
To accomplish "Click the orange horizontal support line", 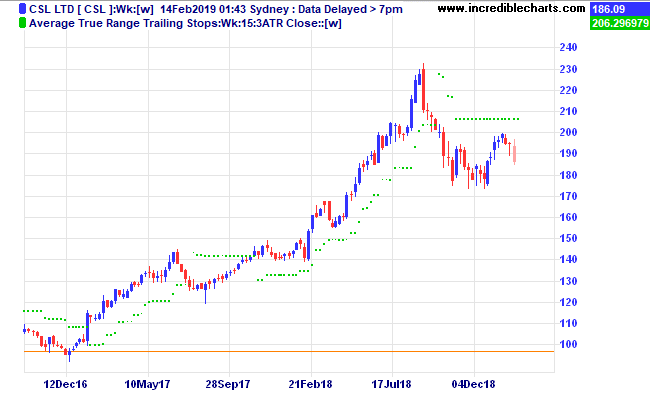I will click(x=289, y=351).
